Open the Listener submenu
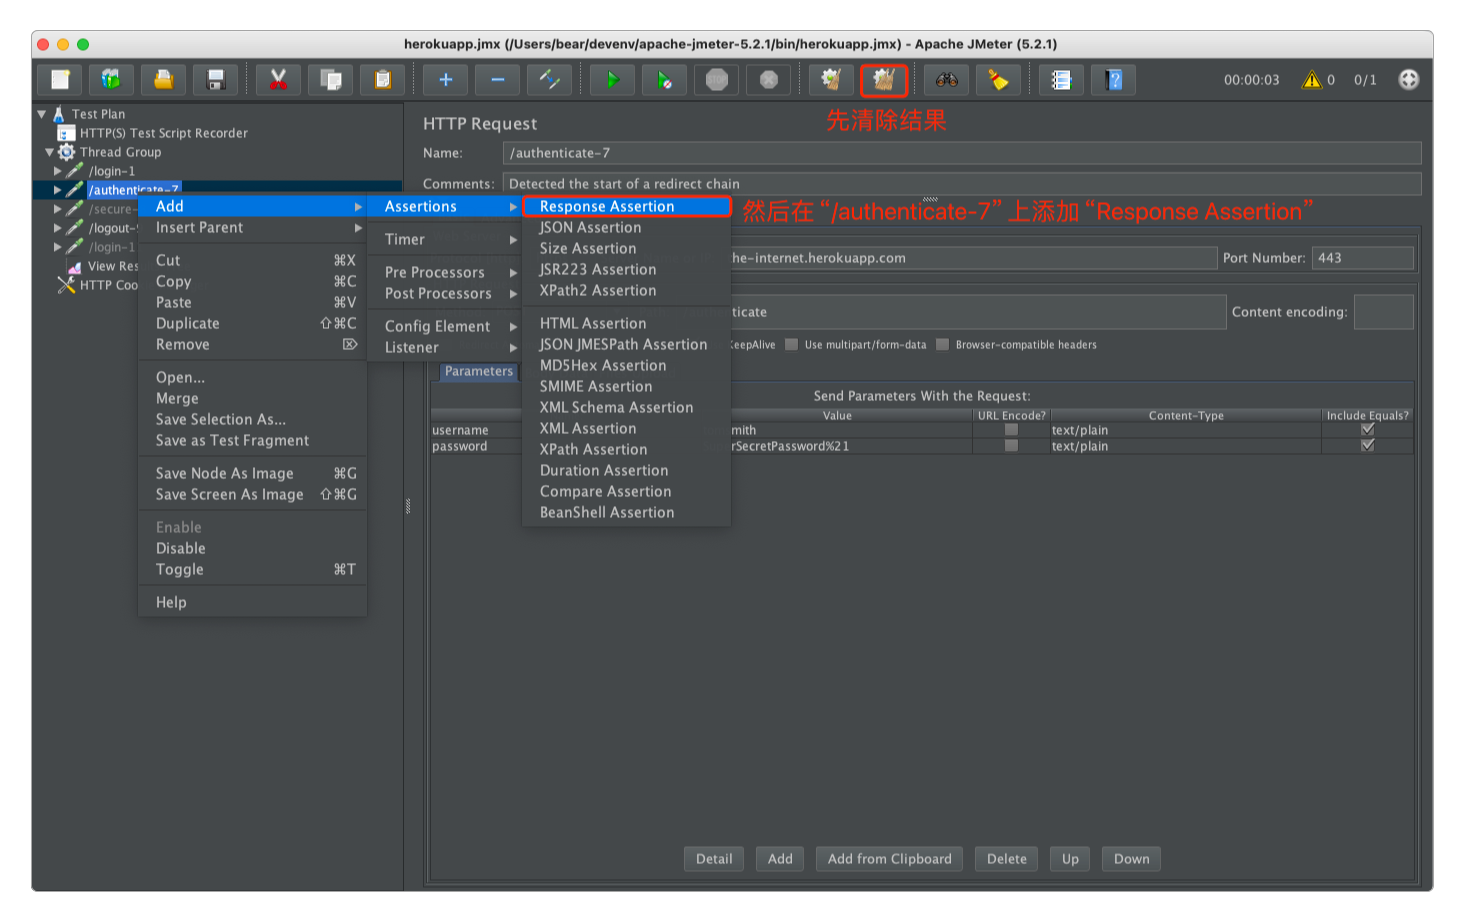Image resolution: width=1464 pixels, height=922 pixels. [444, 347]
